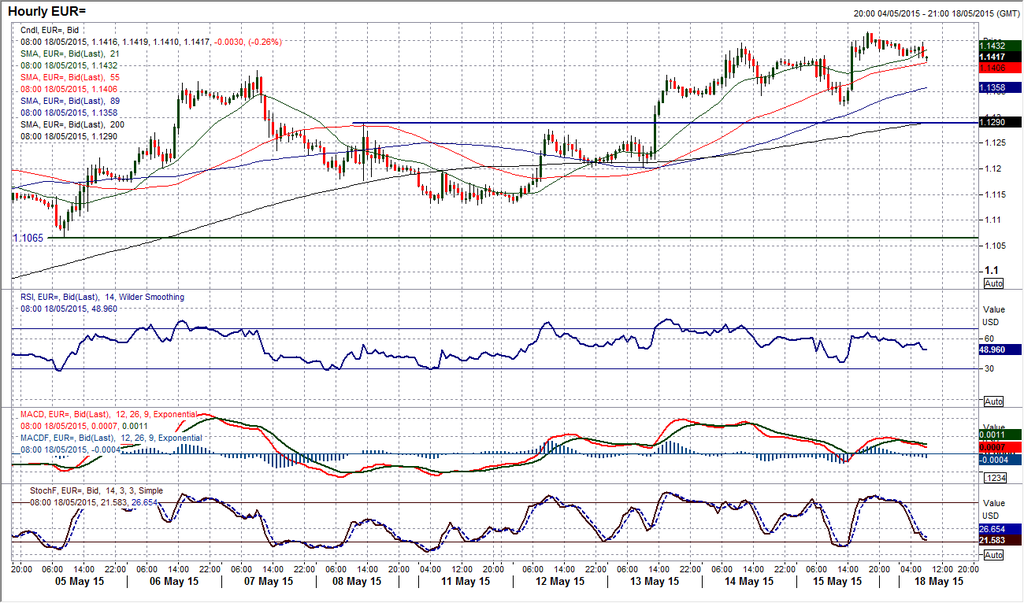The image size is (1024, 603).
Task: Click the green 0.0011 MACD value tag
Action: tap(1000, 435)
